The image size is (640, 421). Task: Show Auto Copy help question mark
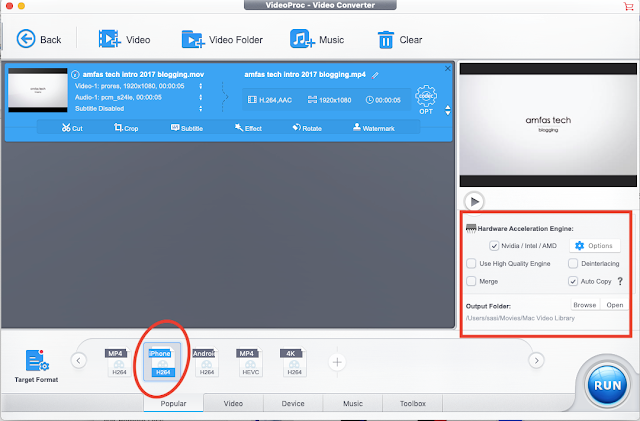620,281
